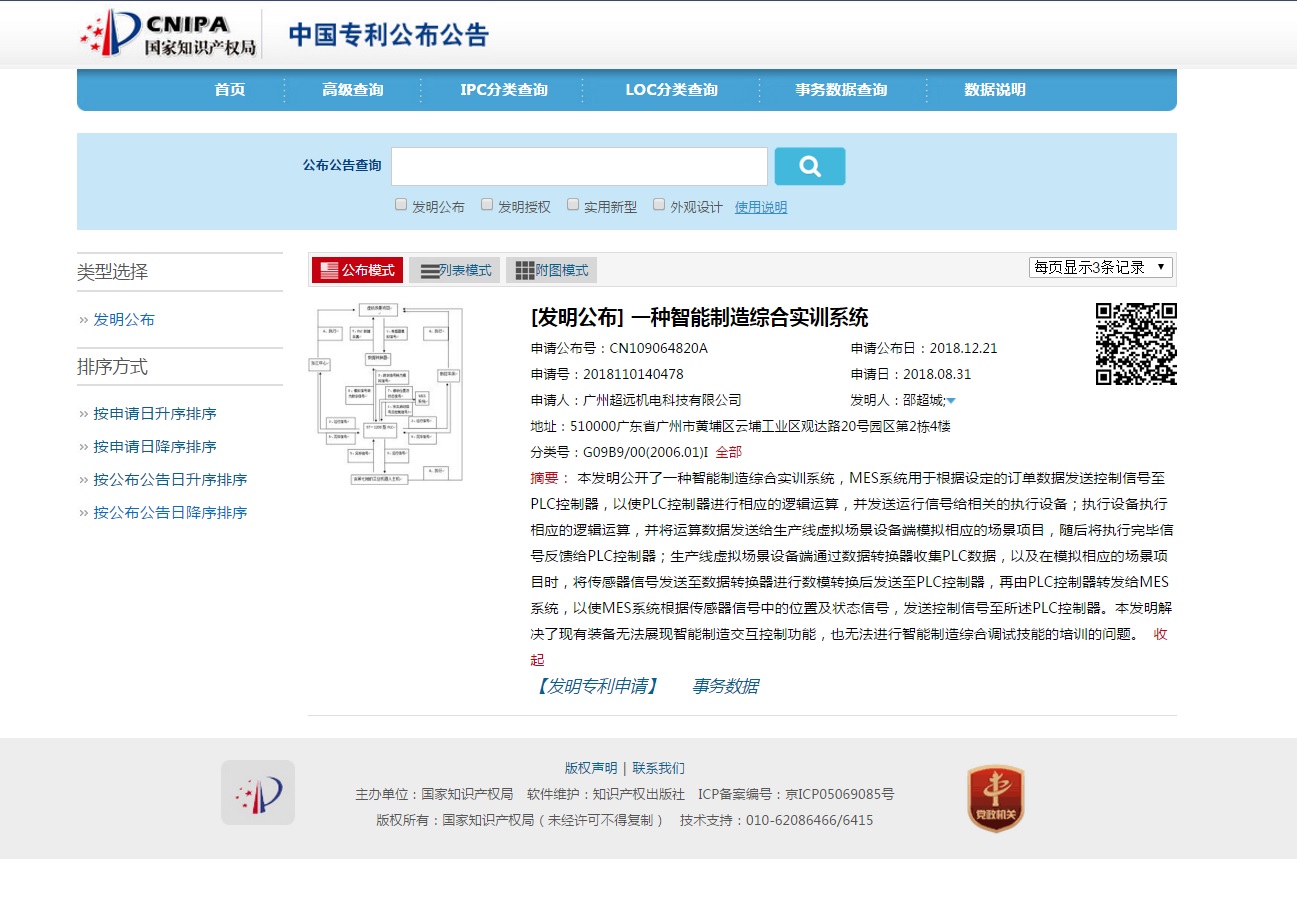
Task: Click the 党政机关 badge in footer
Action: tap(995, 798)
